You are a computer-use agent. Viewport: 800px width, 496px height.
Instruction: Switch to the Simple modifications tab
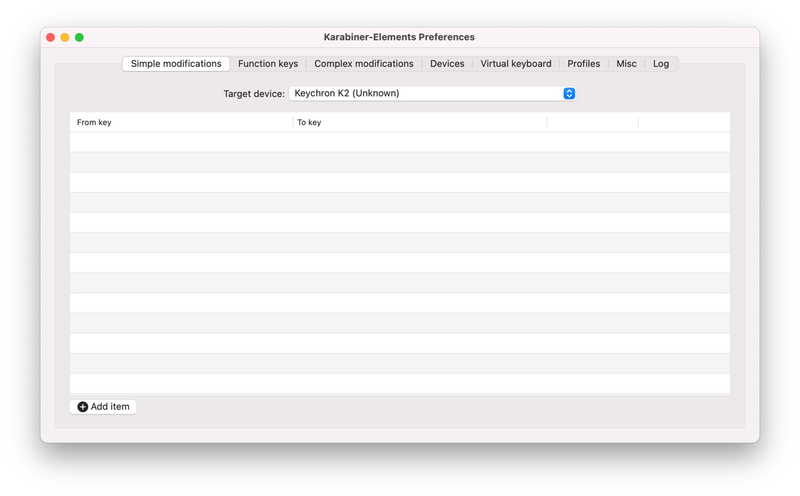click(176, 64)
